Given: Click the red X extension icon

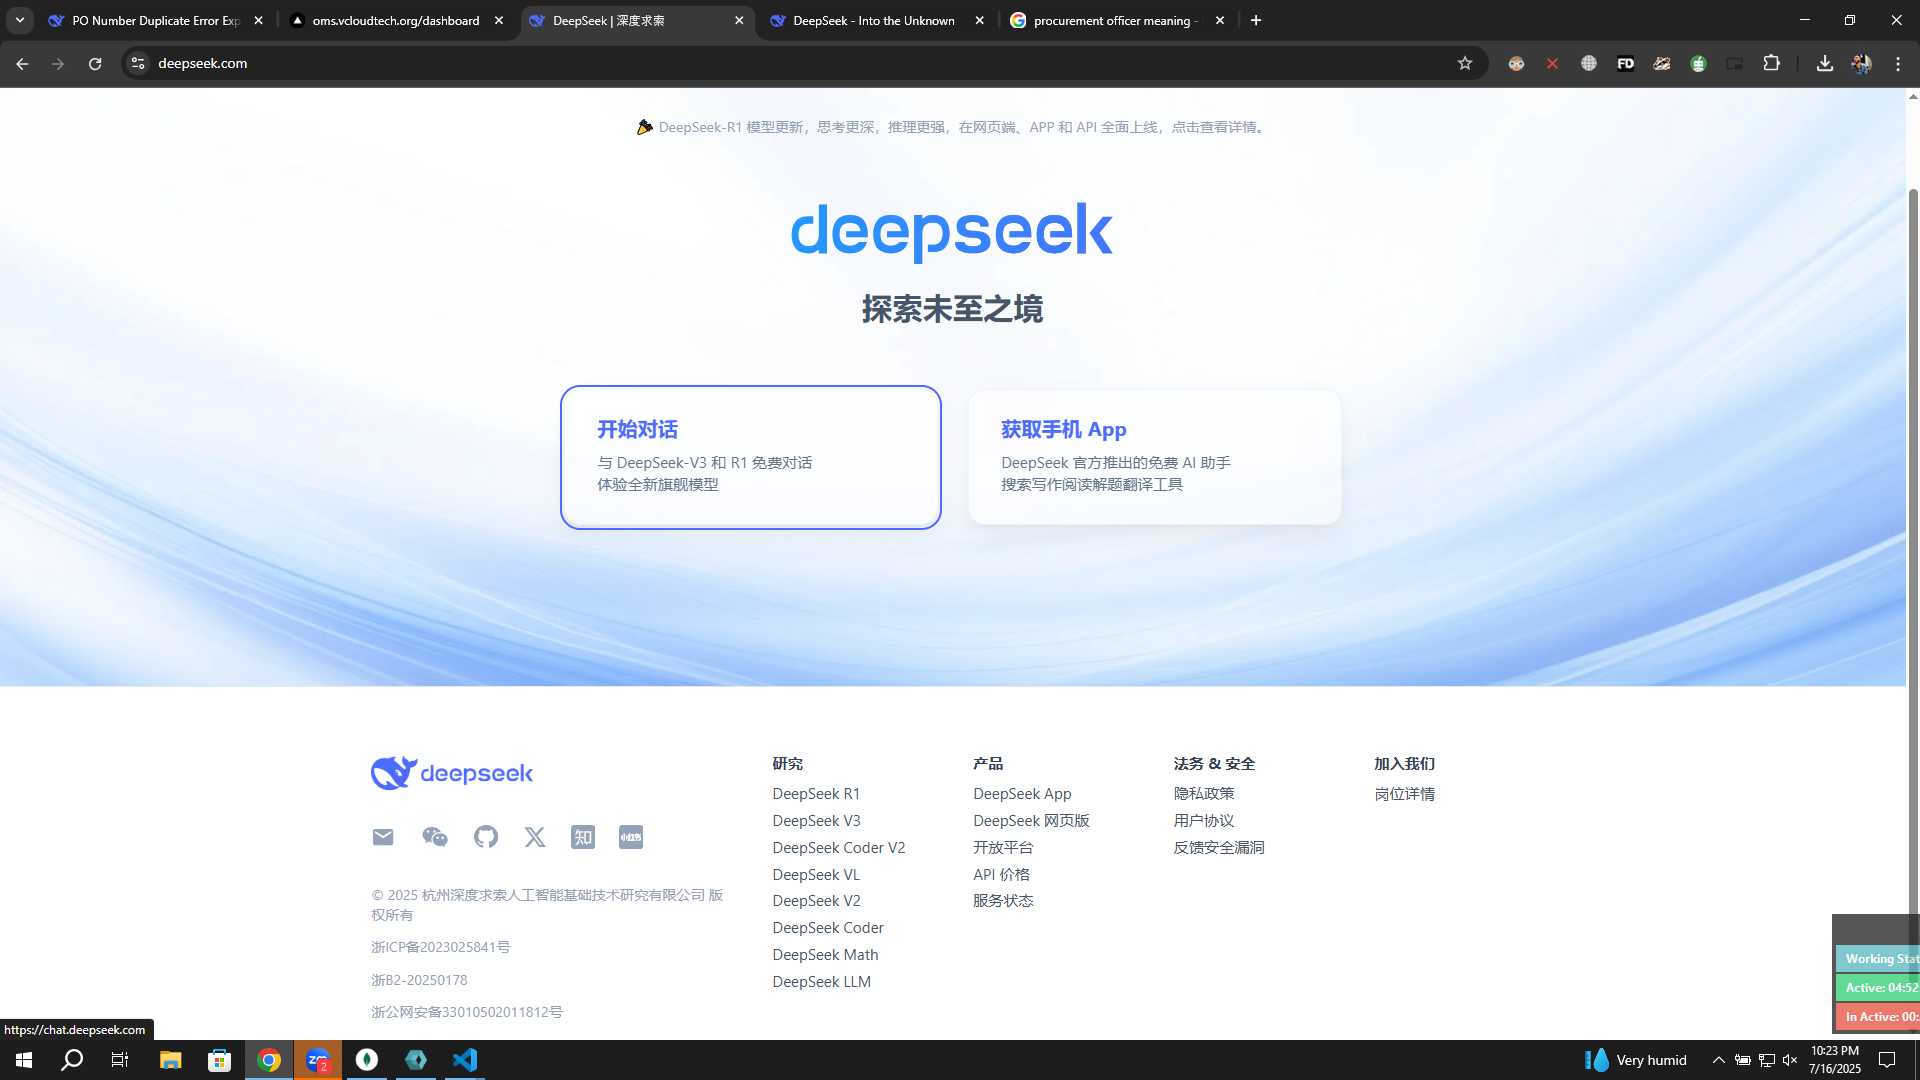Looking at the screenshot, I should [1552, 63].
